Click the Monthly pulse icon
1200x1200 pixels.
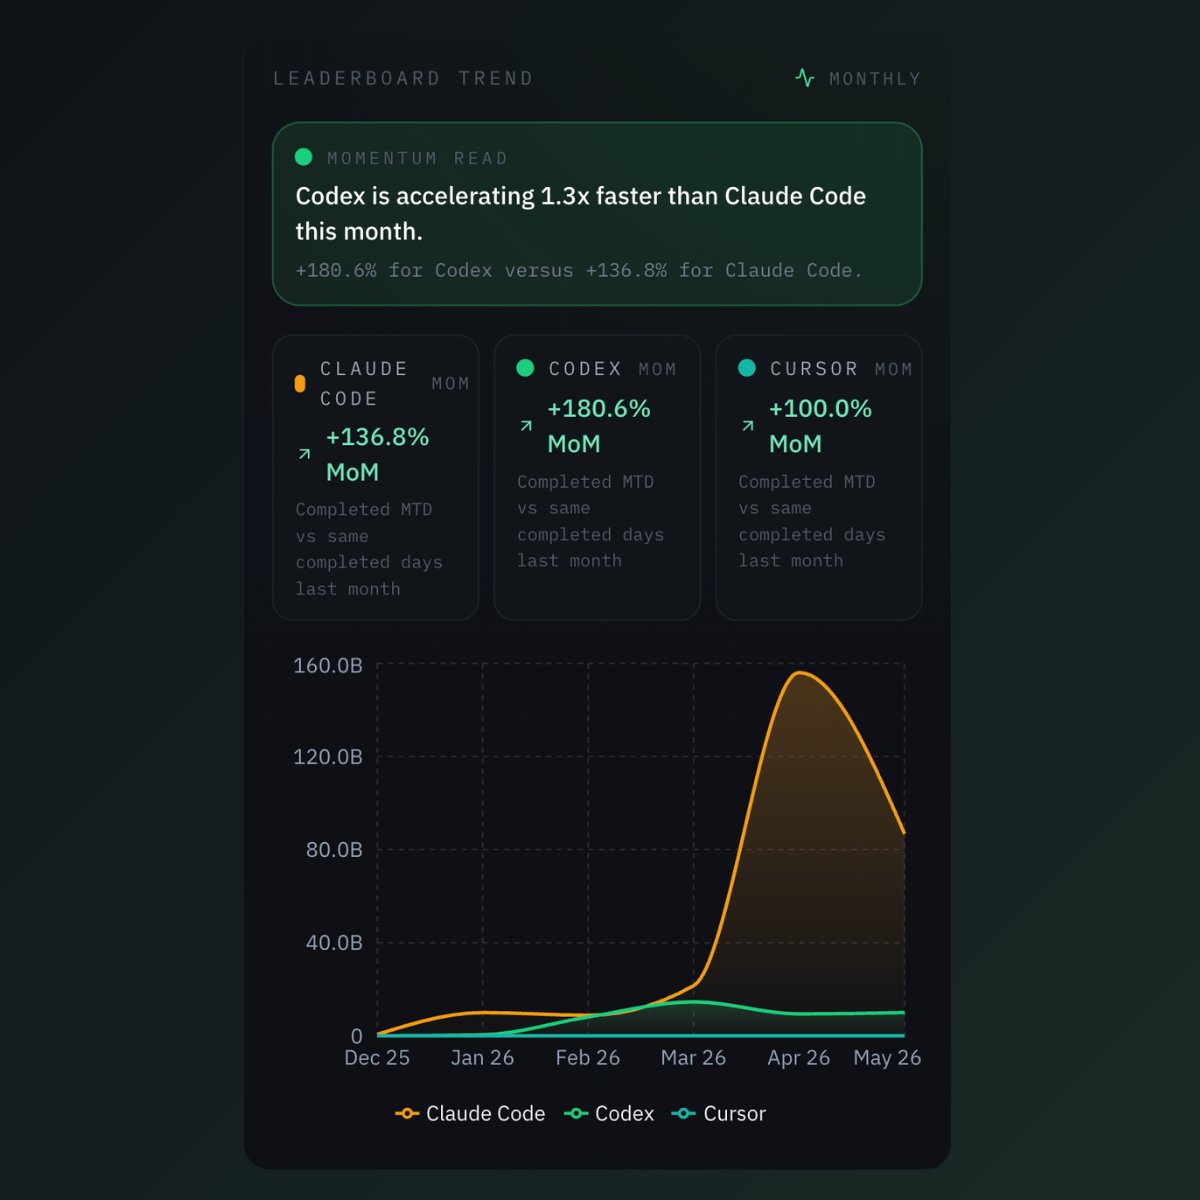(805, 78)
